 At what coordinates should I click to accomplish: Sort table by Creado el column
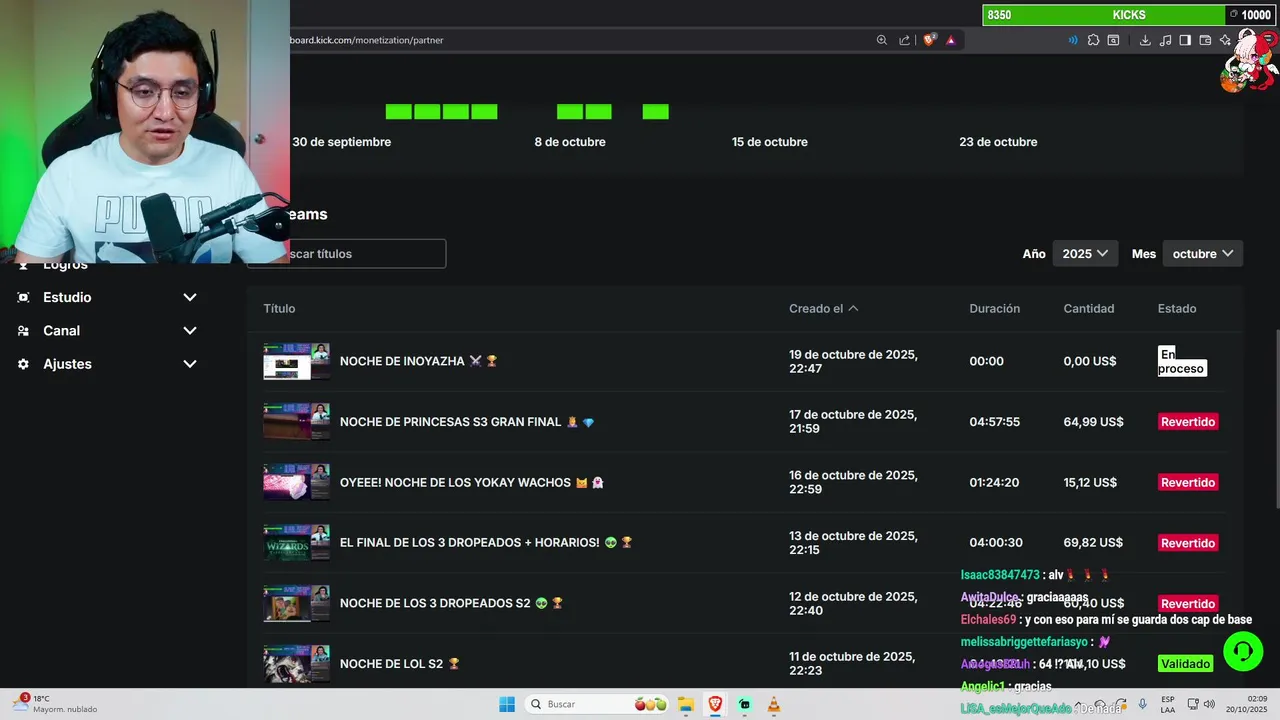tap(824, 309)
